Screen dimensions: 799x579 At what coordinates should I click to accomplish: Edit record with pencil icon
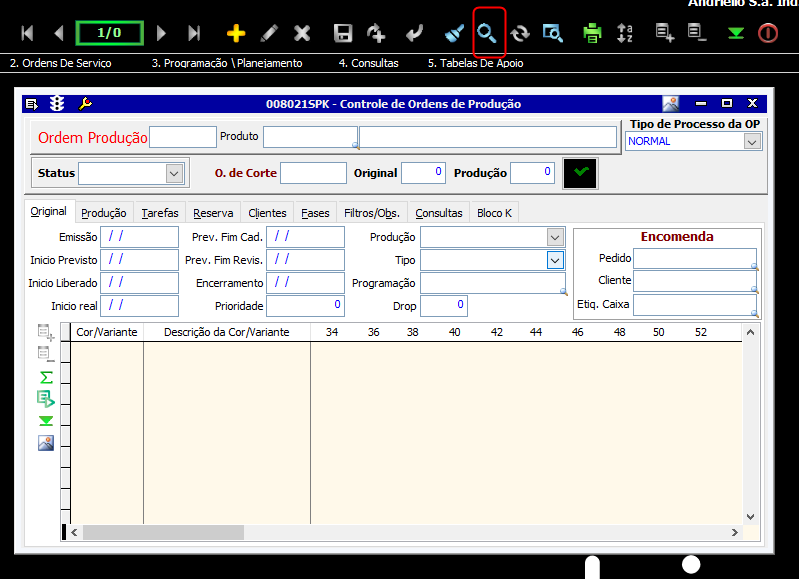[269, 33]
